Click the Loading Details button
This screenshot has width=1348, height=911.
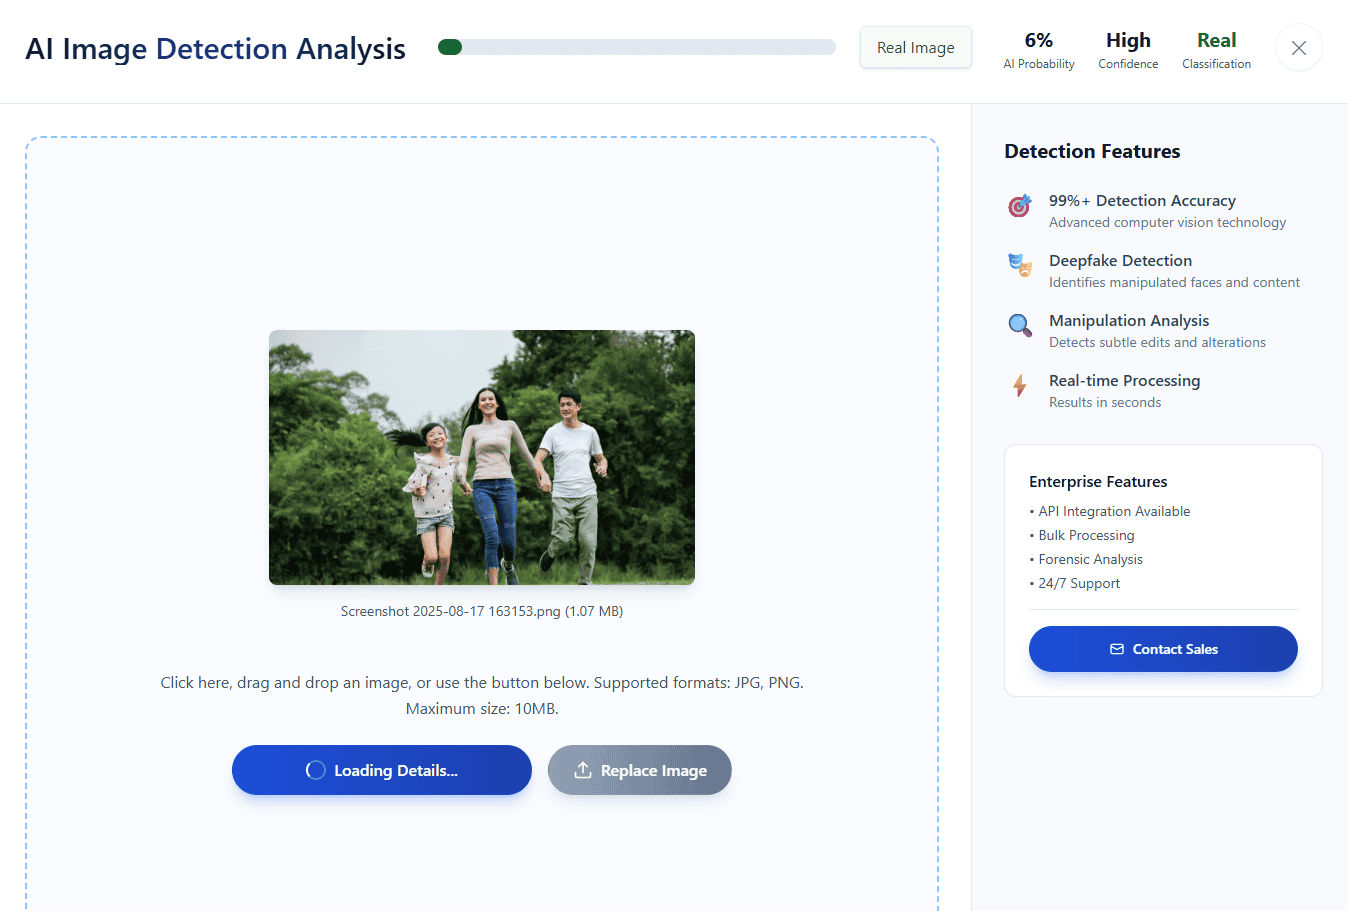point(382,770)
